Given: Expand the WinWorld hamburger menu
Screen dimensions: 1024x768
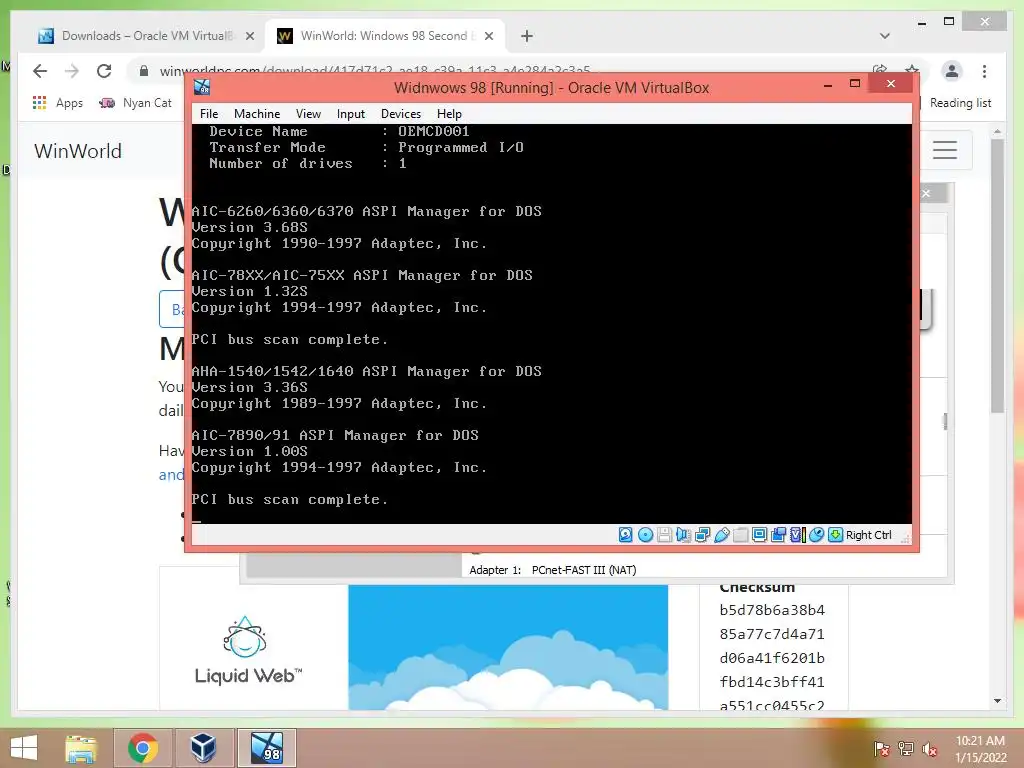Looking at the screenshot, I should click(x=945, y=150).
